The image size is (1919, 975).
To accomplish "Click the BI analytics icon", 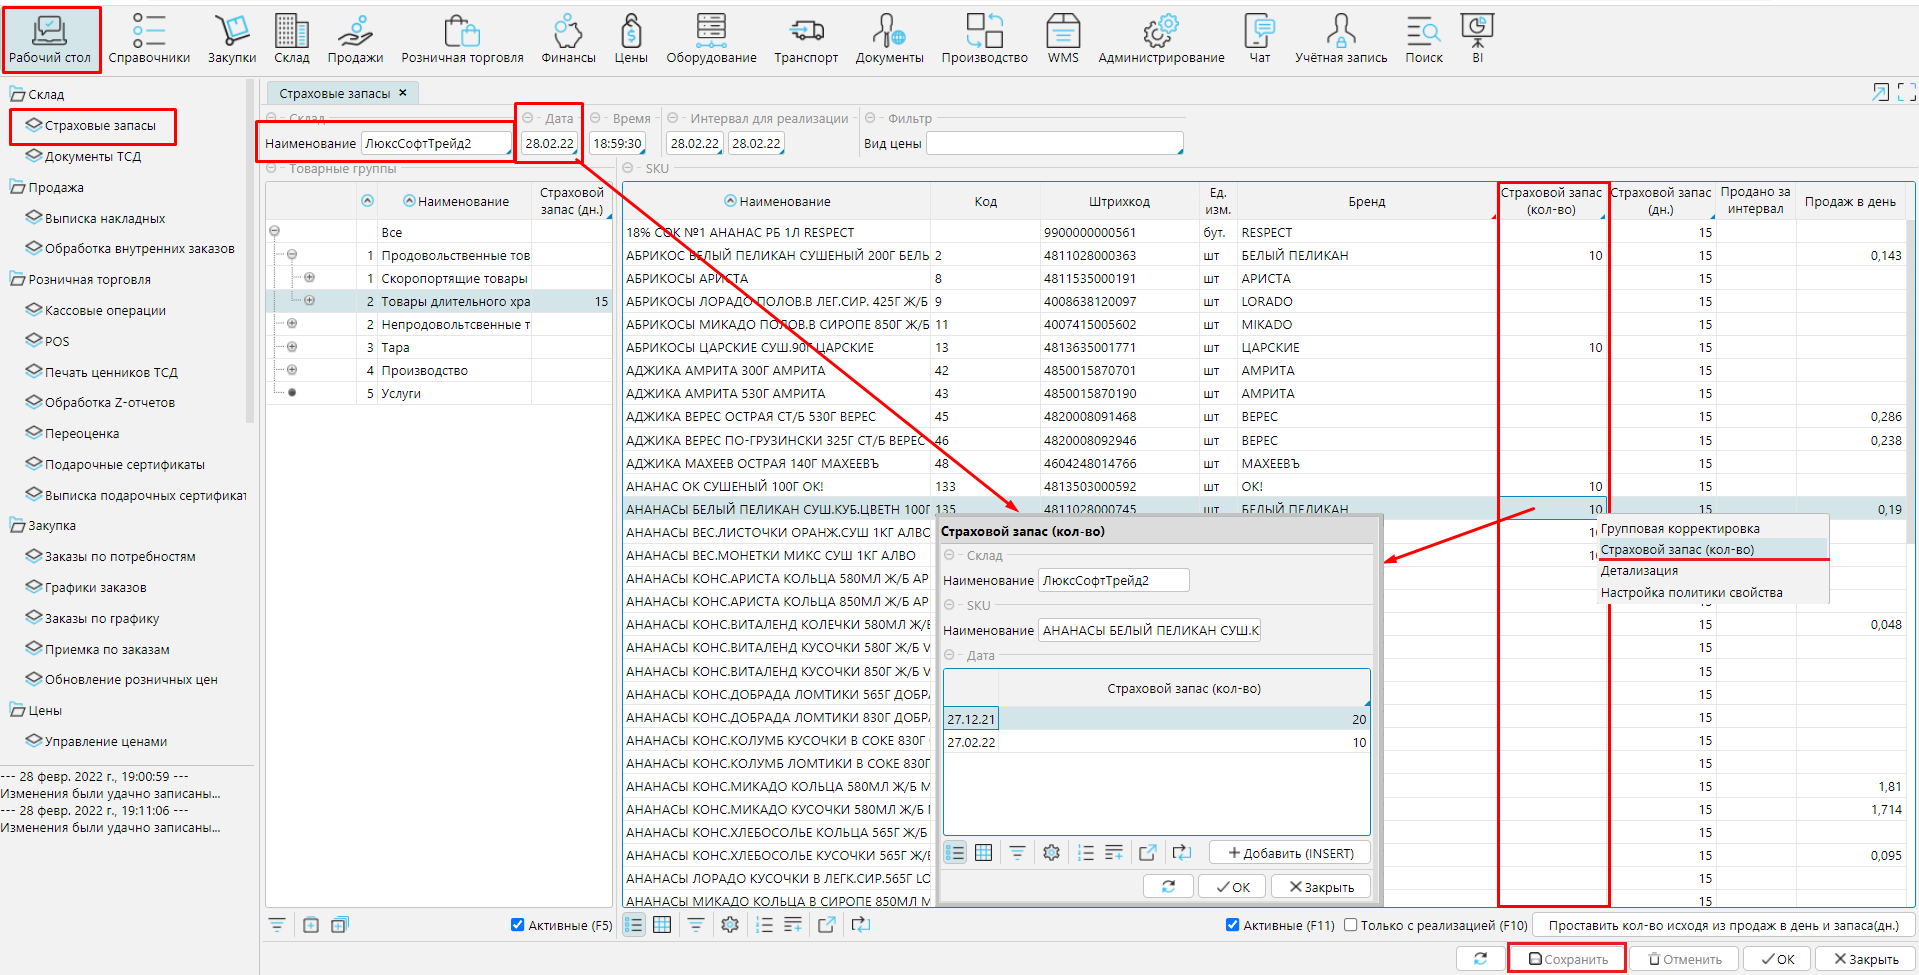I will [1477, 39].
